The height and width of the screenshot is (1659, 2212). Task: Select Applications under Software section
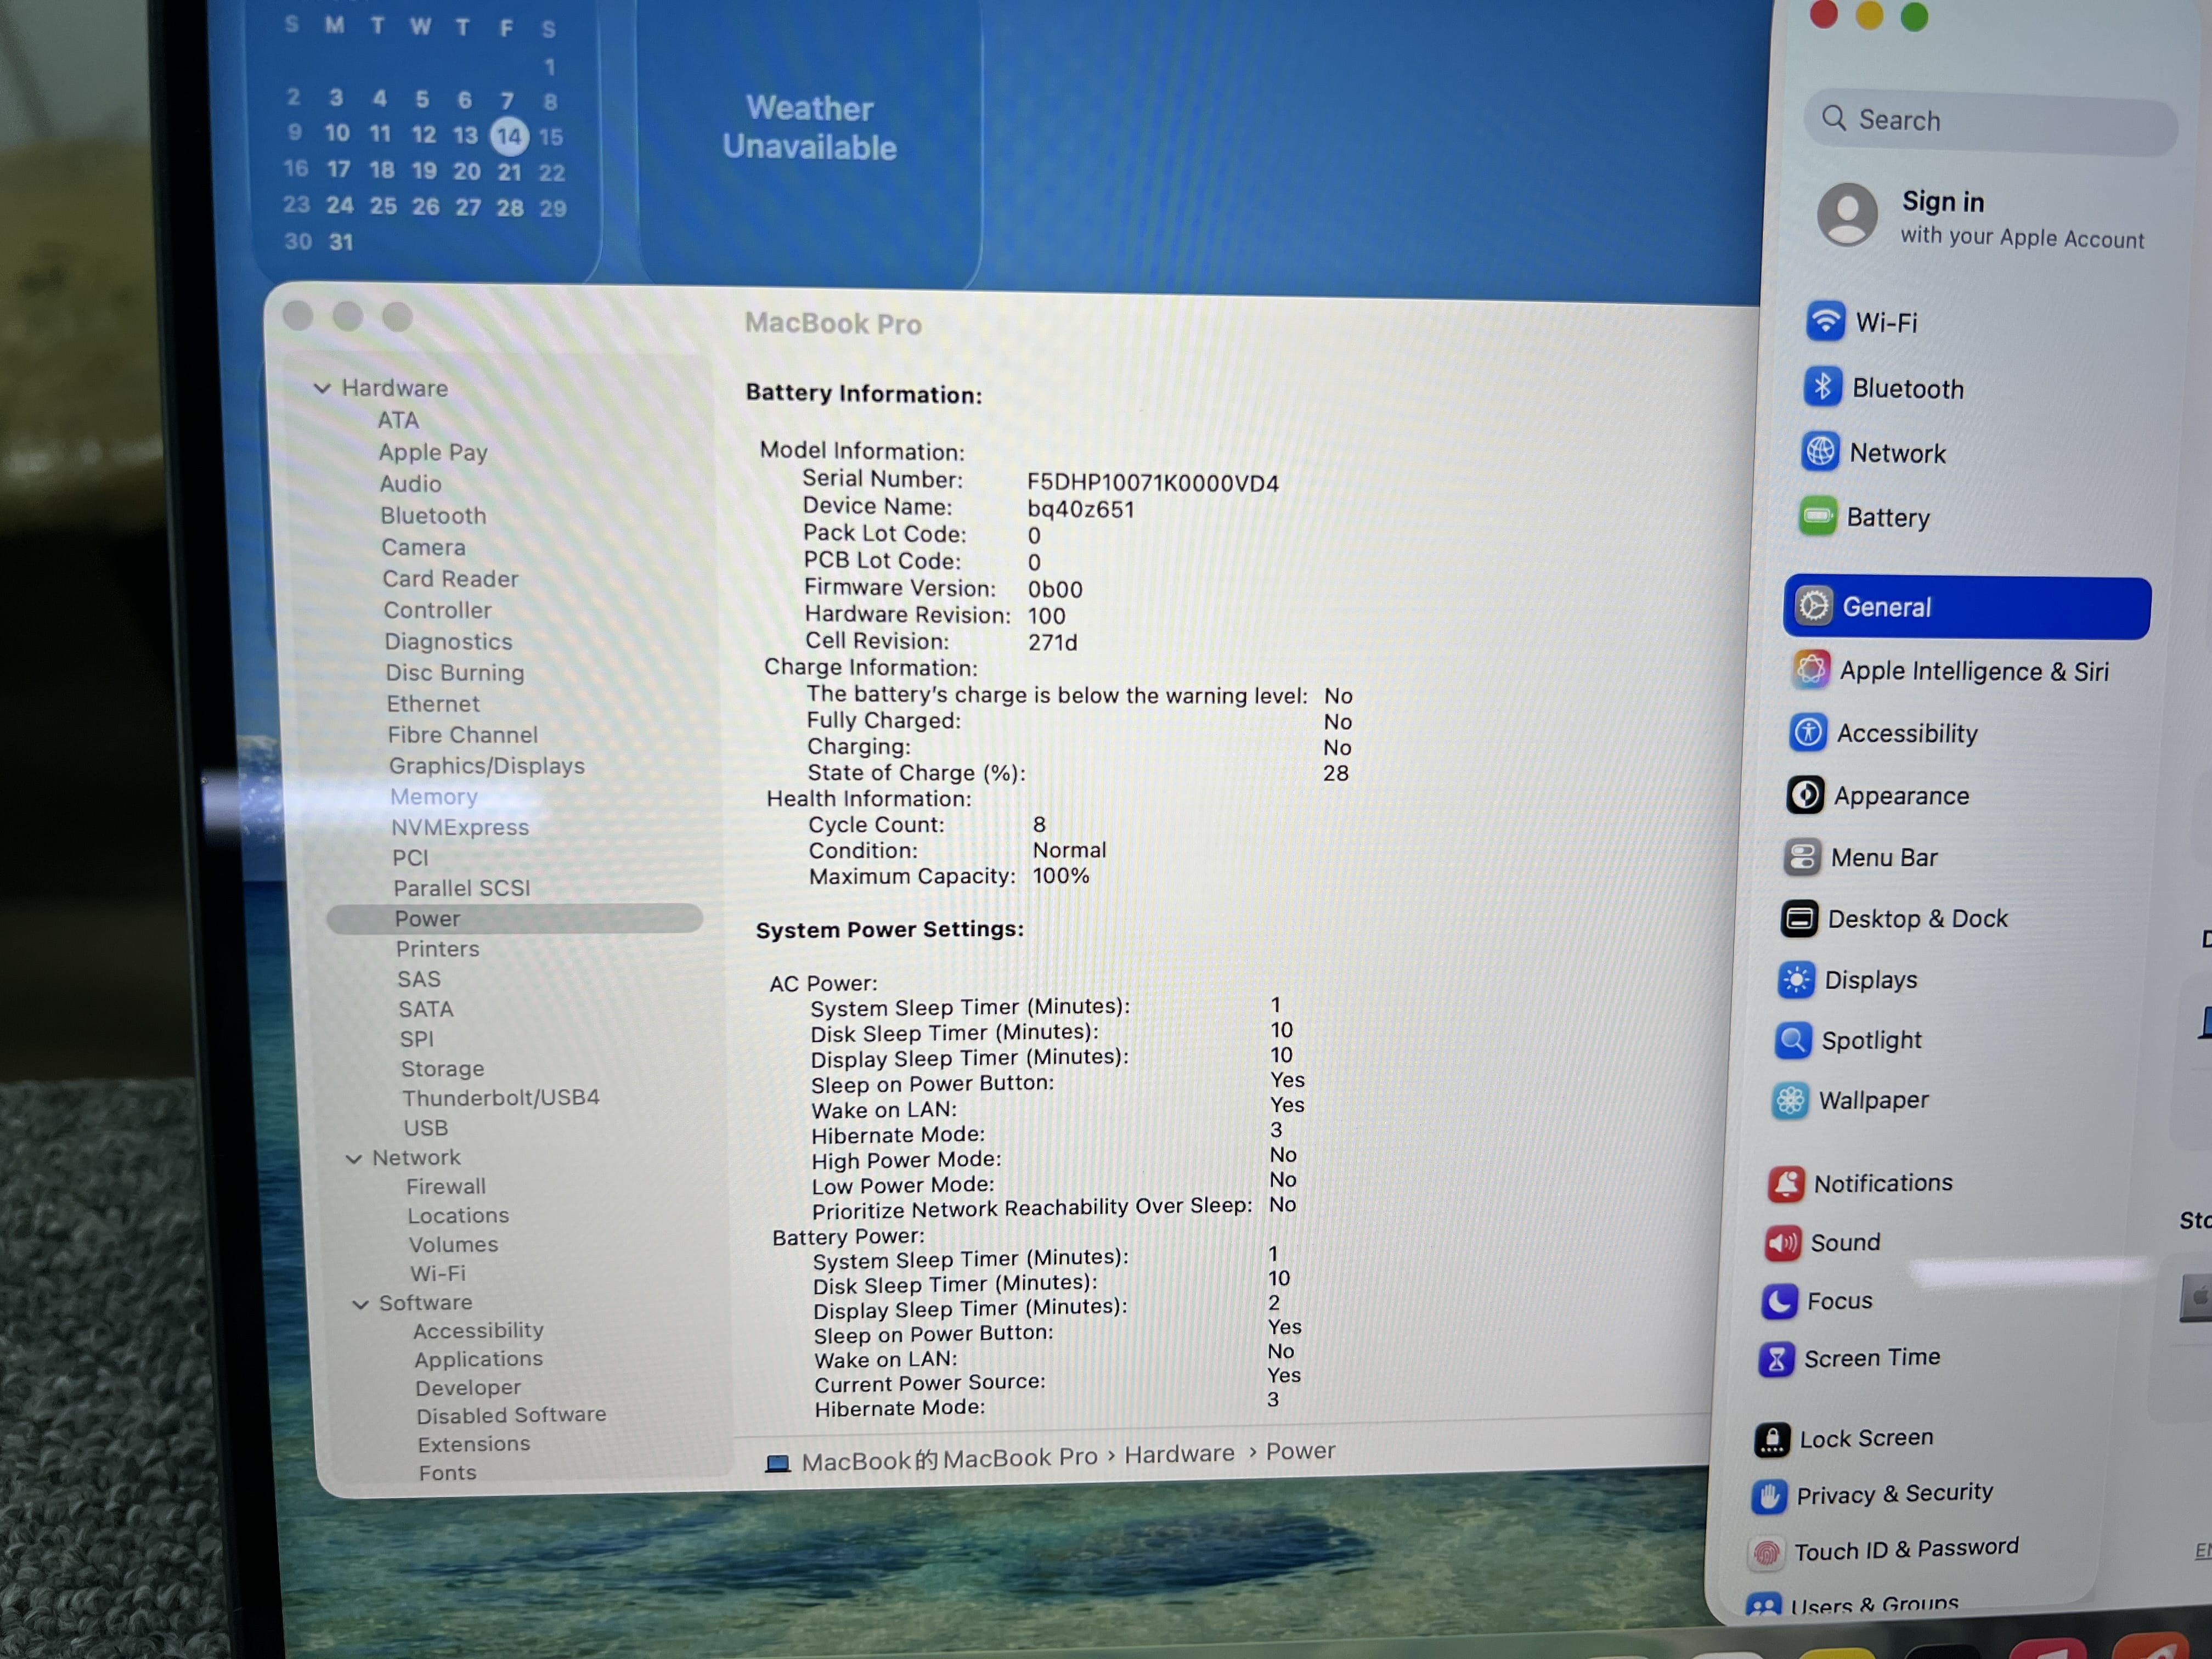(478, 1359)
